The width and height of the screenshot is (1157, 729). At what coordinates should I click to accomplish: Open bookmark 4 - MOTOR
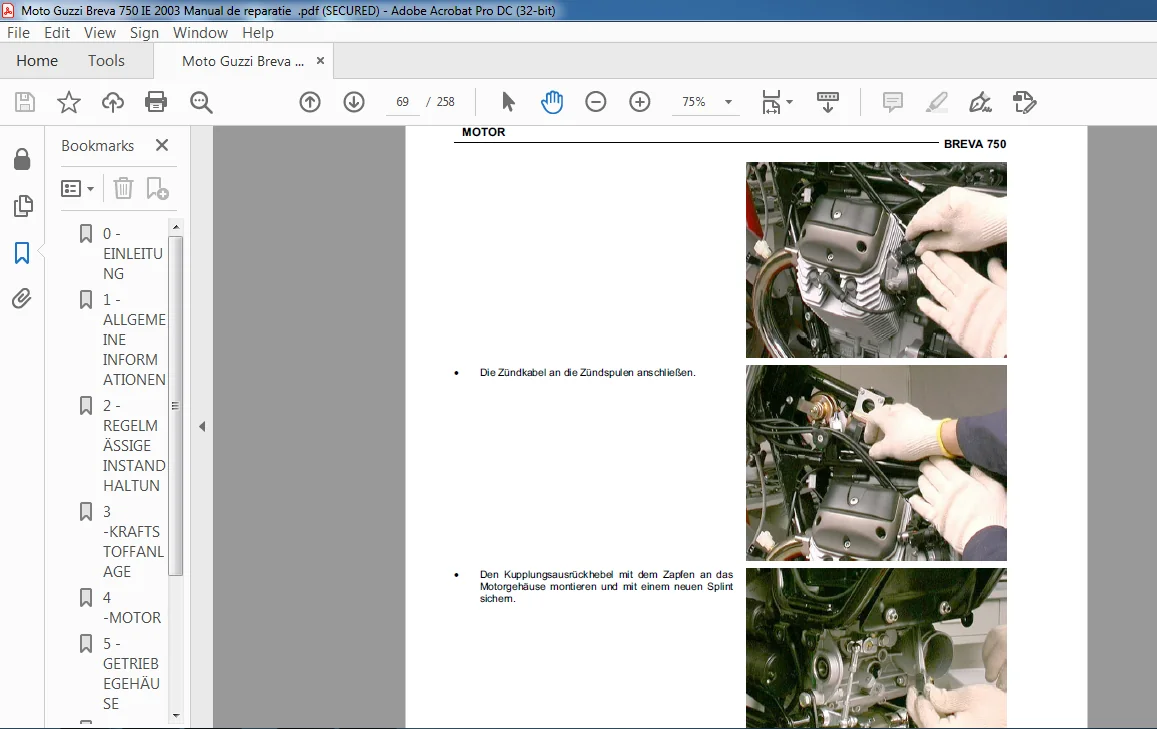(x=131, y=607)
